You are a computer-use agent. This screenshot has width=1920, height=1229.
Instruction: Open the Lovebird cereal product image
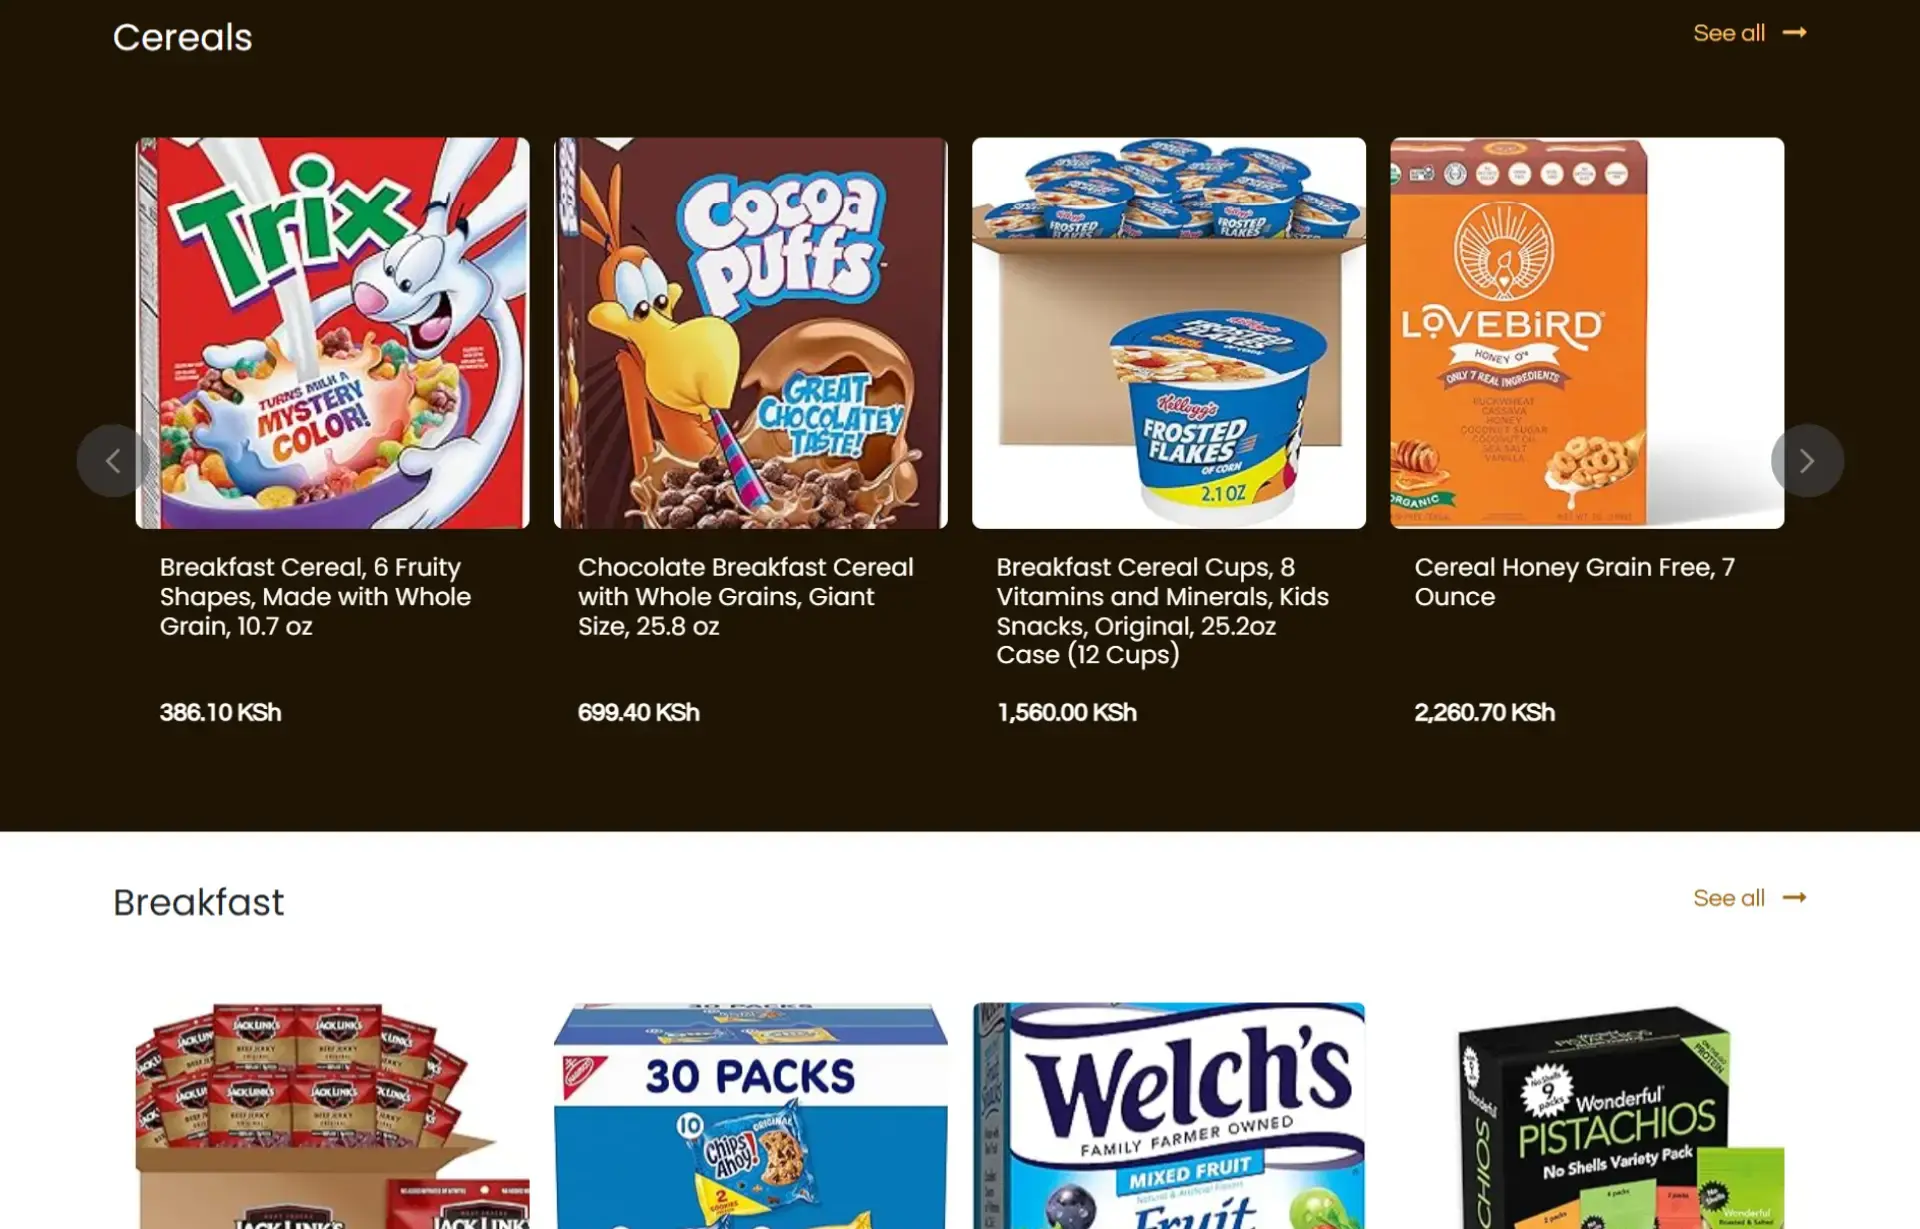[x=1587, y=333]
